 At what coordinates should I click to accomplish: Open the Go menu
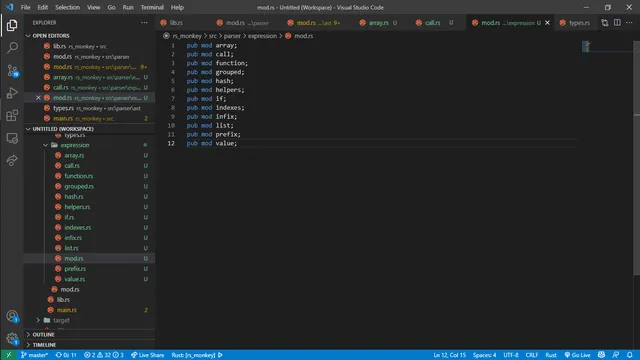(111, 7)
